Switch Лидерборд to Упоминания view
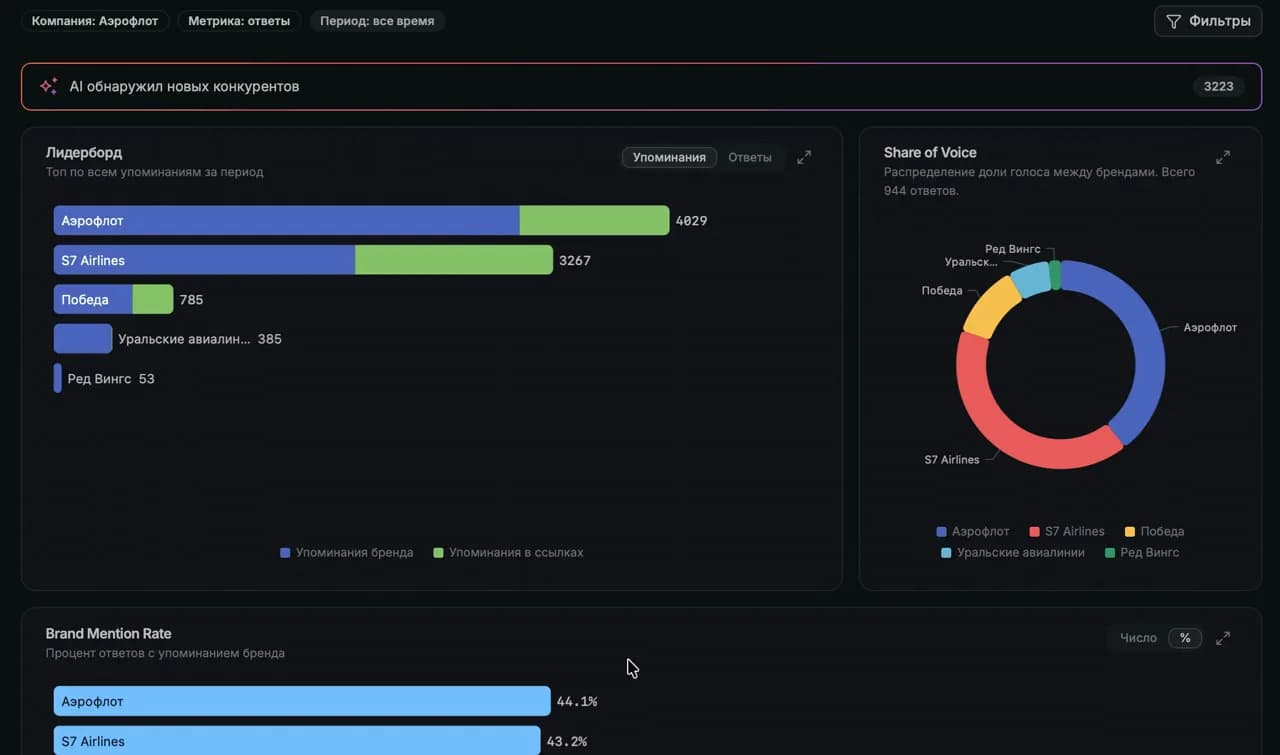 [x=669, y=157]
